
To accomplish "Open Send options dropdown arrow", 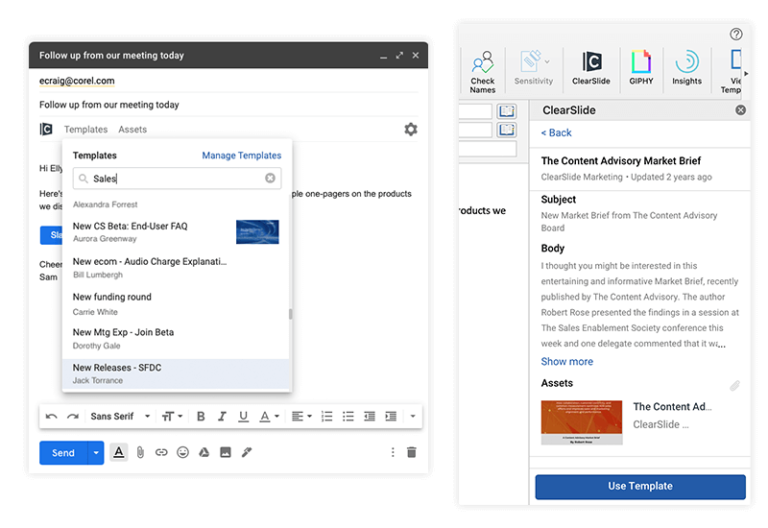I will pos(96,453).
